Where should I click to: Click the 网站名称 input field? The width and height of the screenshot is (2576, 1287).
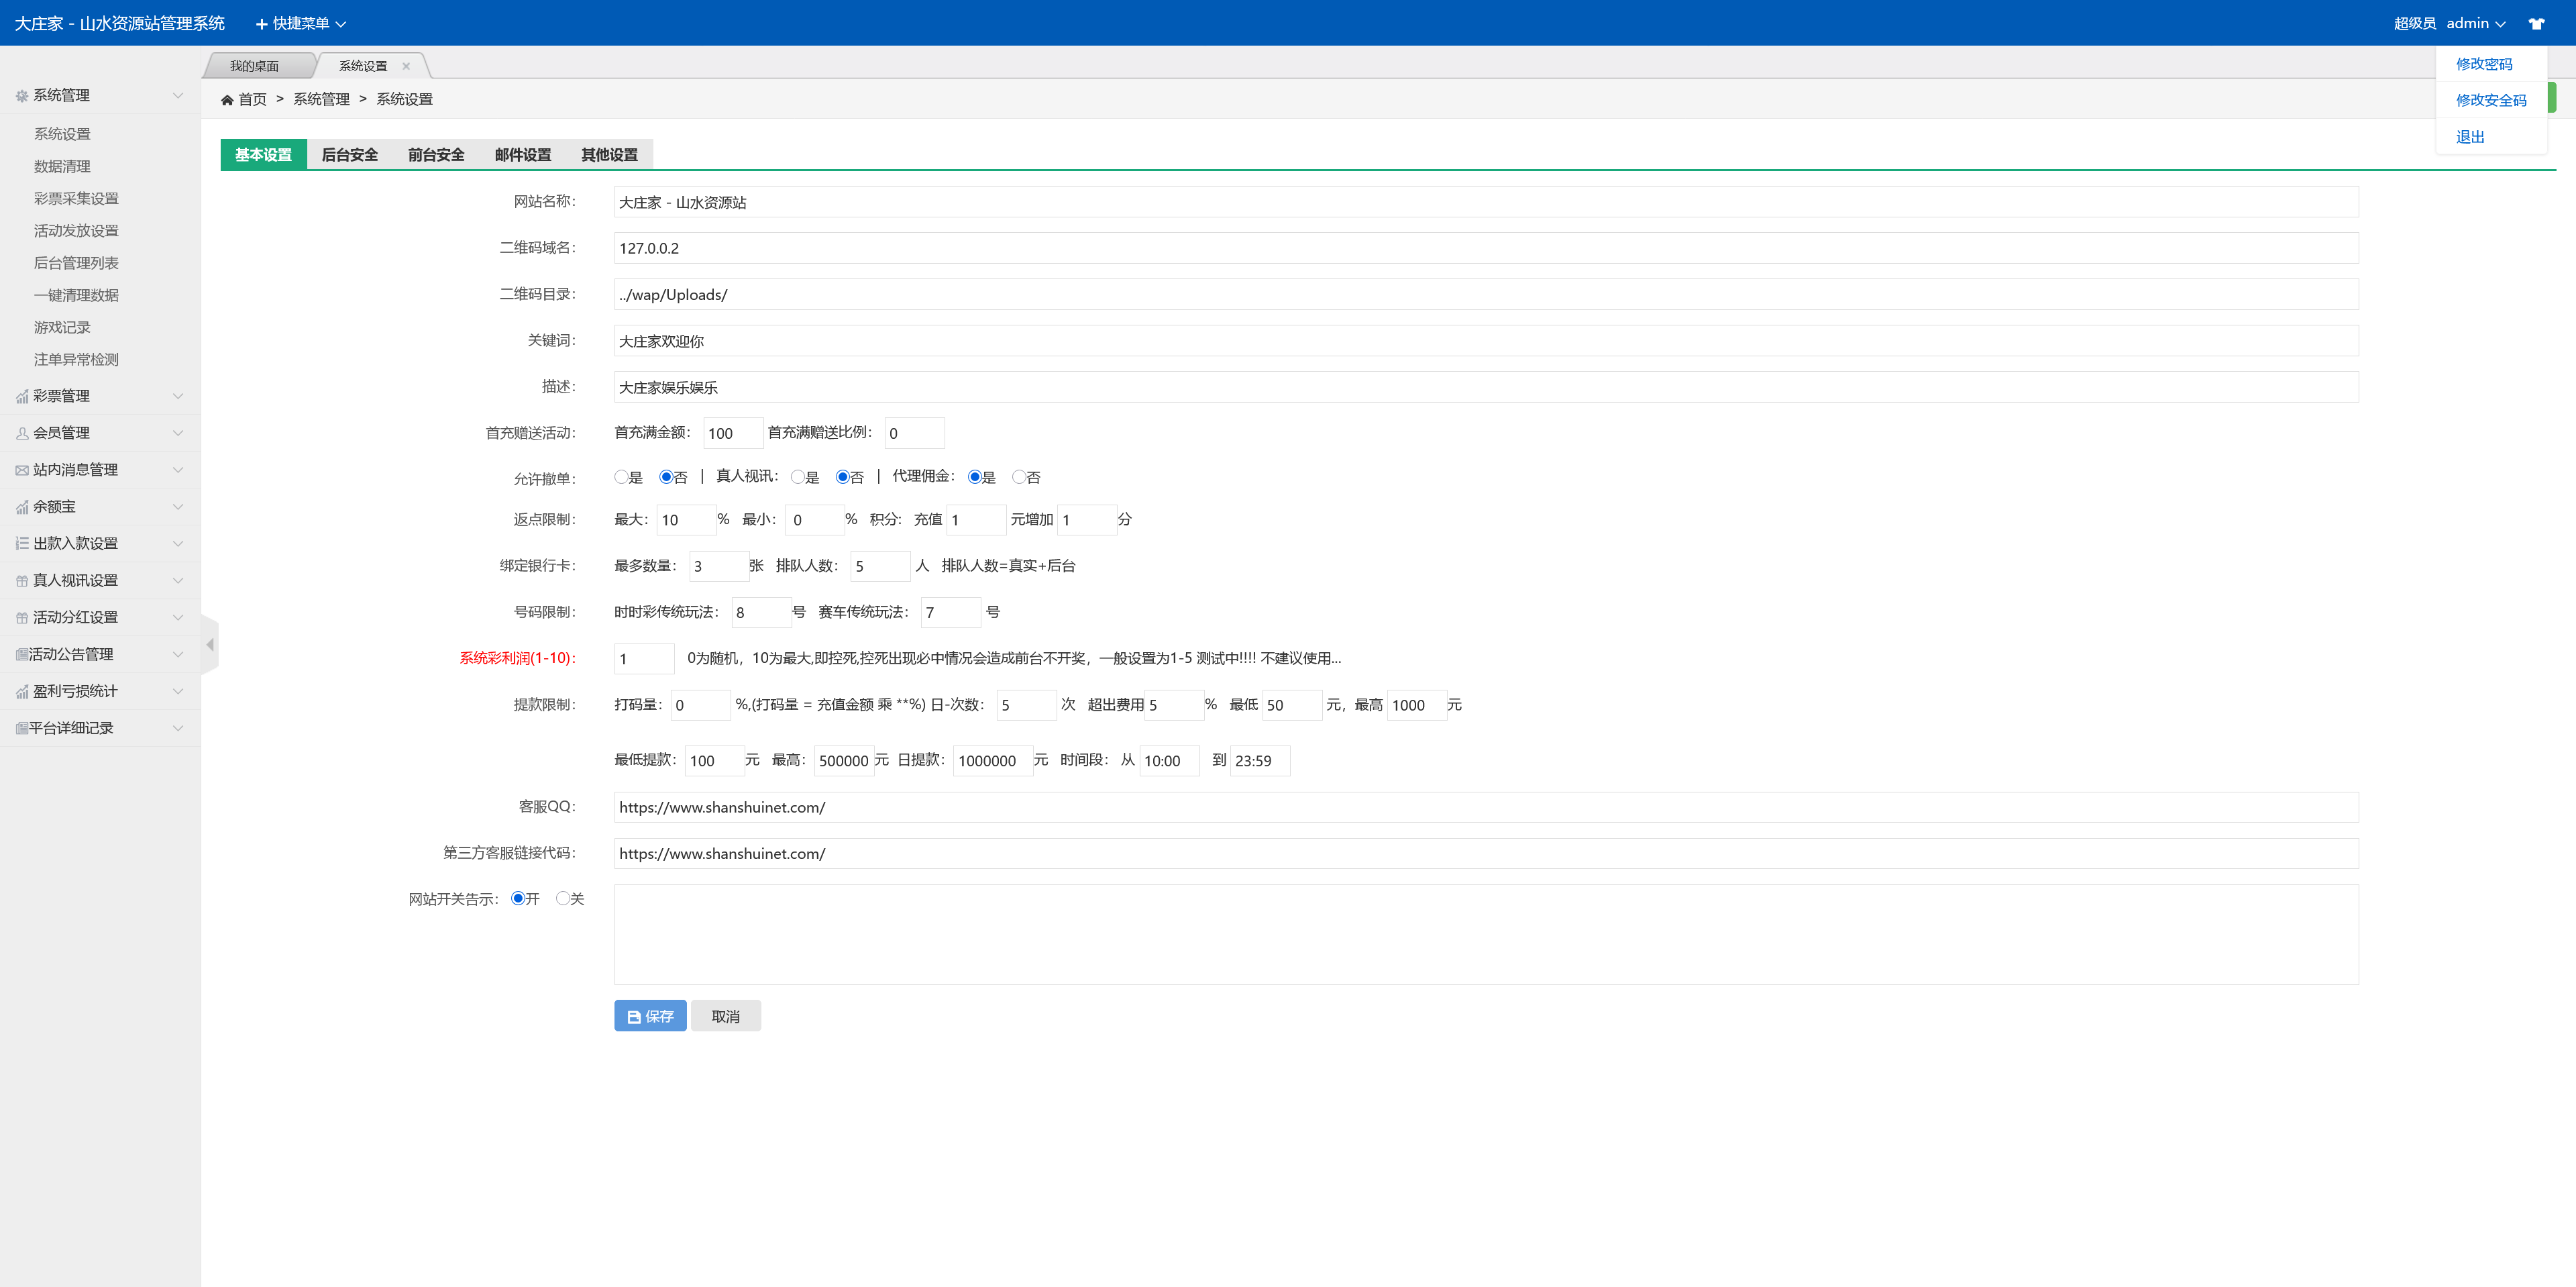click(x=1485, y=202)
